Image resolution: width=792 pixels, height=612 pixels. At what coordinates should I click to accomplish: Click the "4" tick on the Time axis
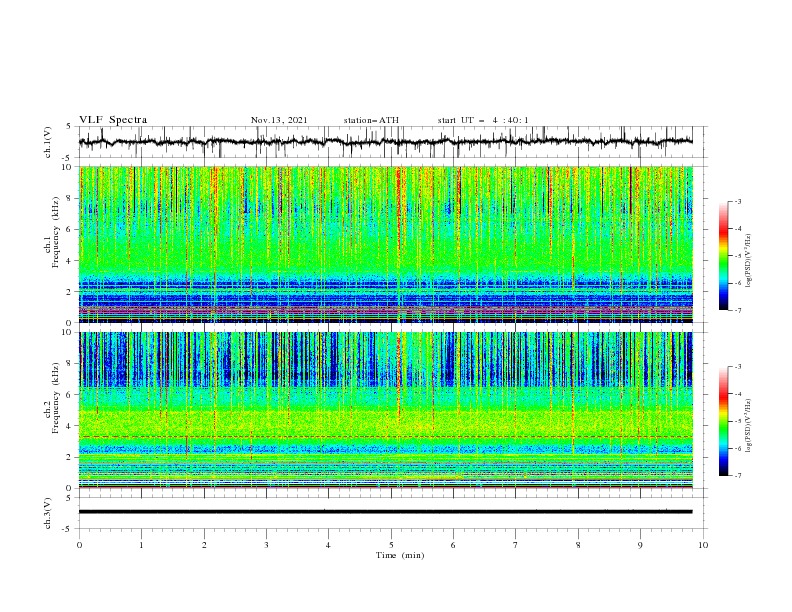coord(328,545)
